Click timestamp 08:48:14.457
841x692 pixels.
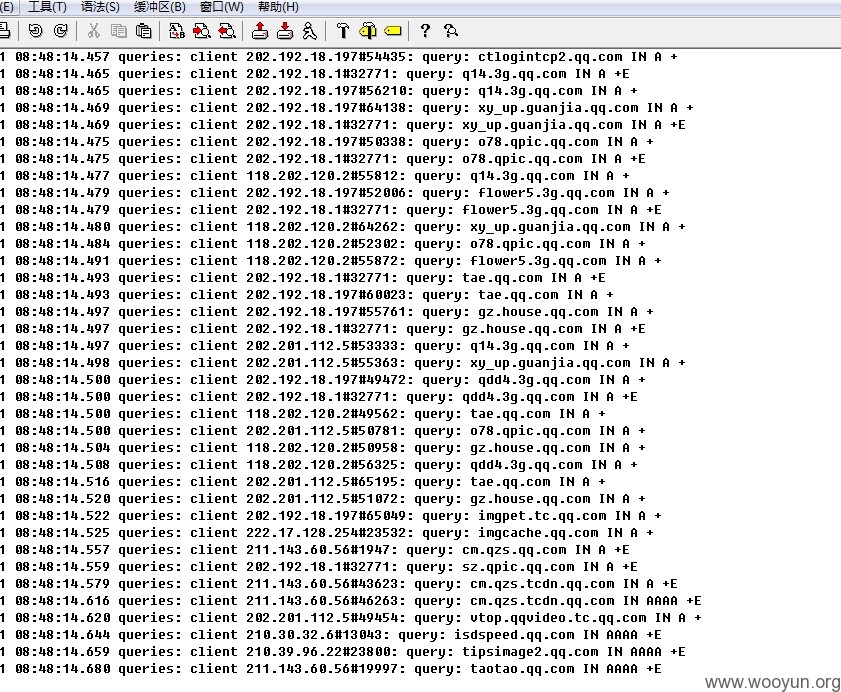click(62, 57)
